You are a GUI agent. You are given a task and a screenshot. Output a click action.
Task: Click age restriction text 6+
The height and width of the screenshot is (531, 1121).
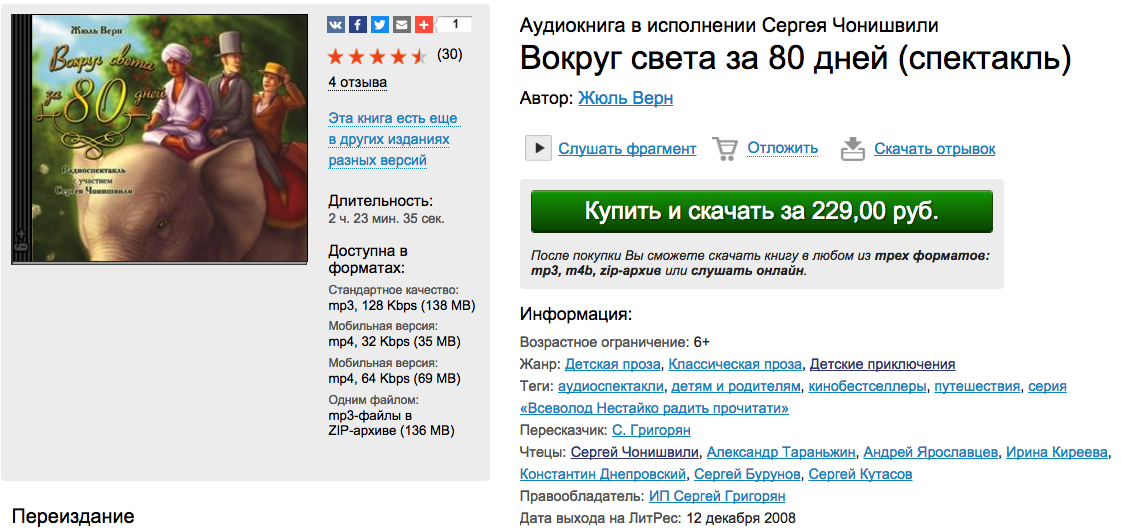(x=701, y=342)
